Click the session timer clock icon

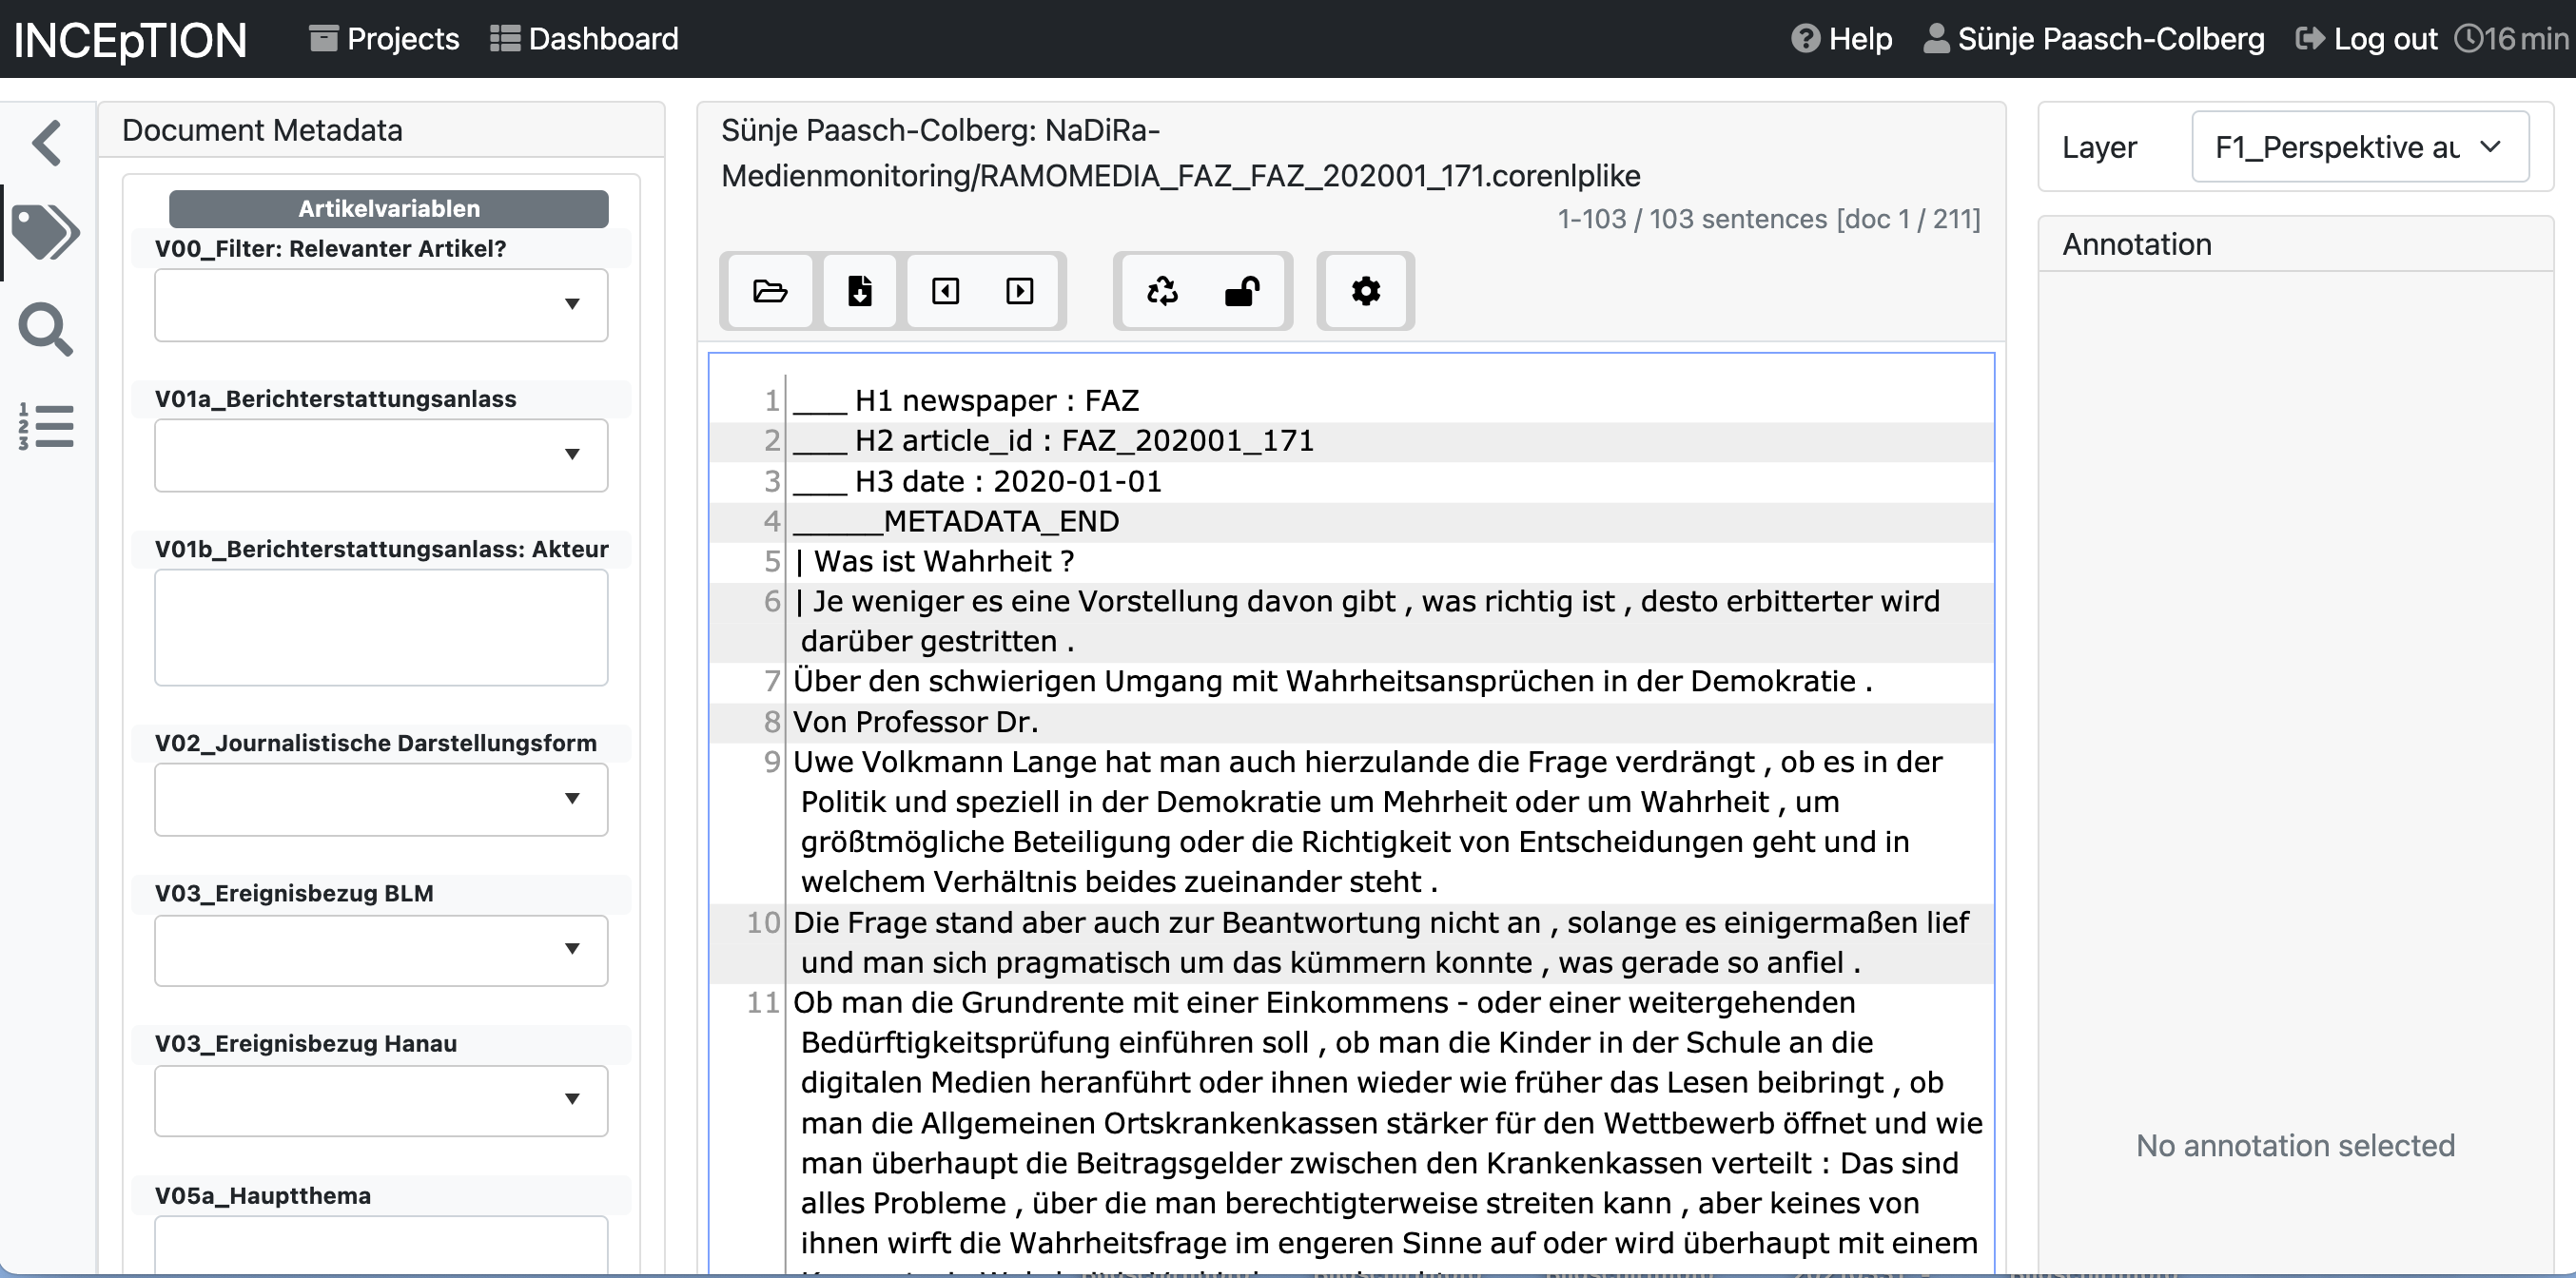pyautogui.click(x=2468, y=39)
